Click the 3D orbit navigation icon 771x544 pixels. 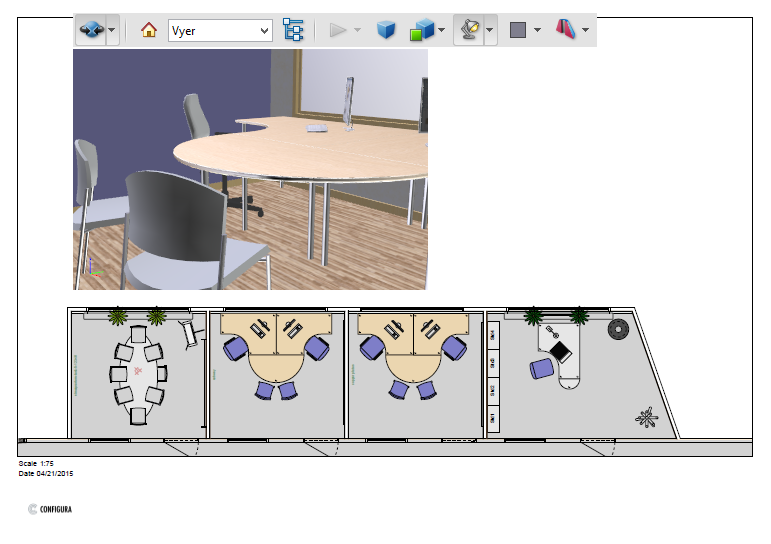(90, 30)
